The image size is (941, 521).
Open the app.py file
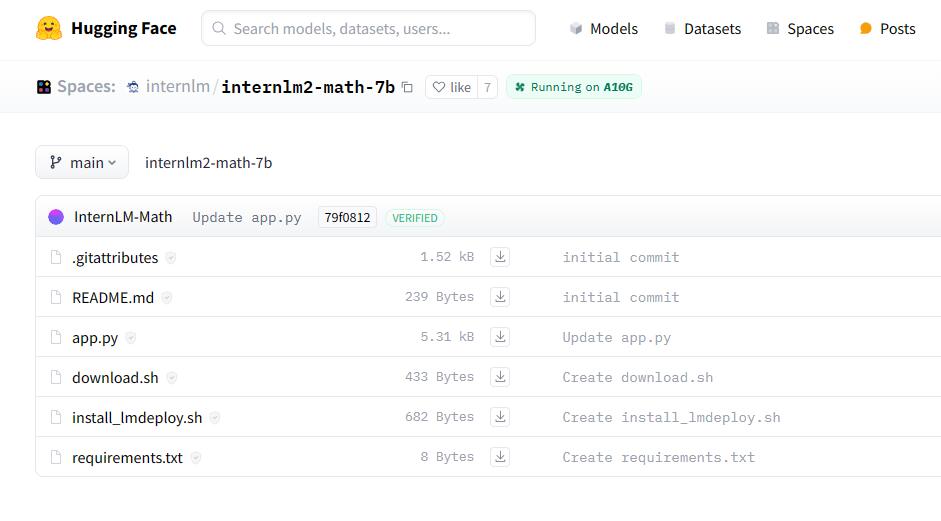95,338
